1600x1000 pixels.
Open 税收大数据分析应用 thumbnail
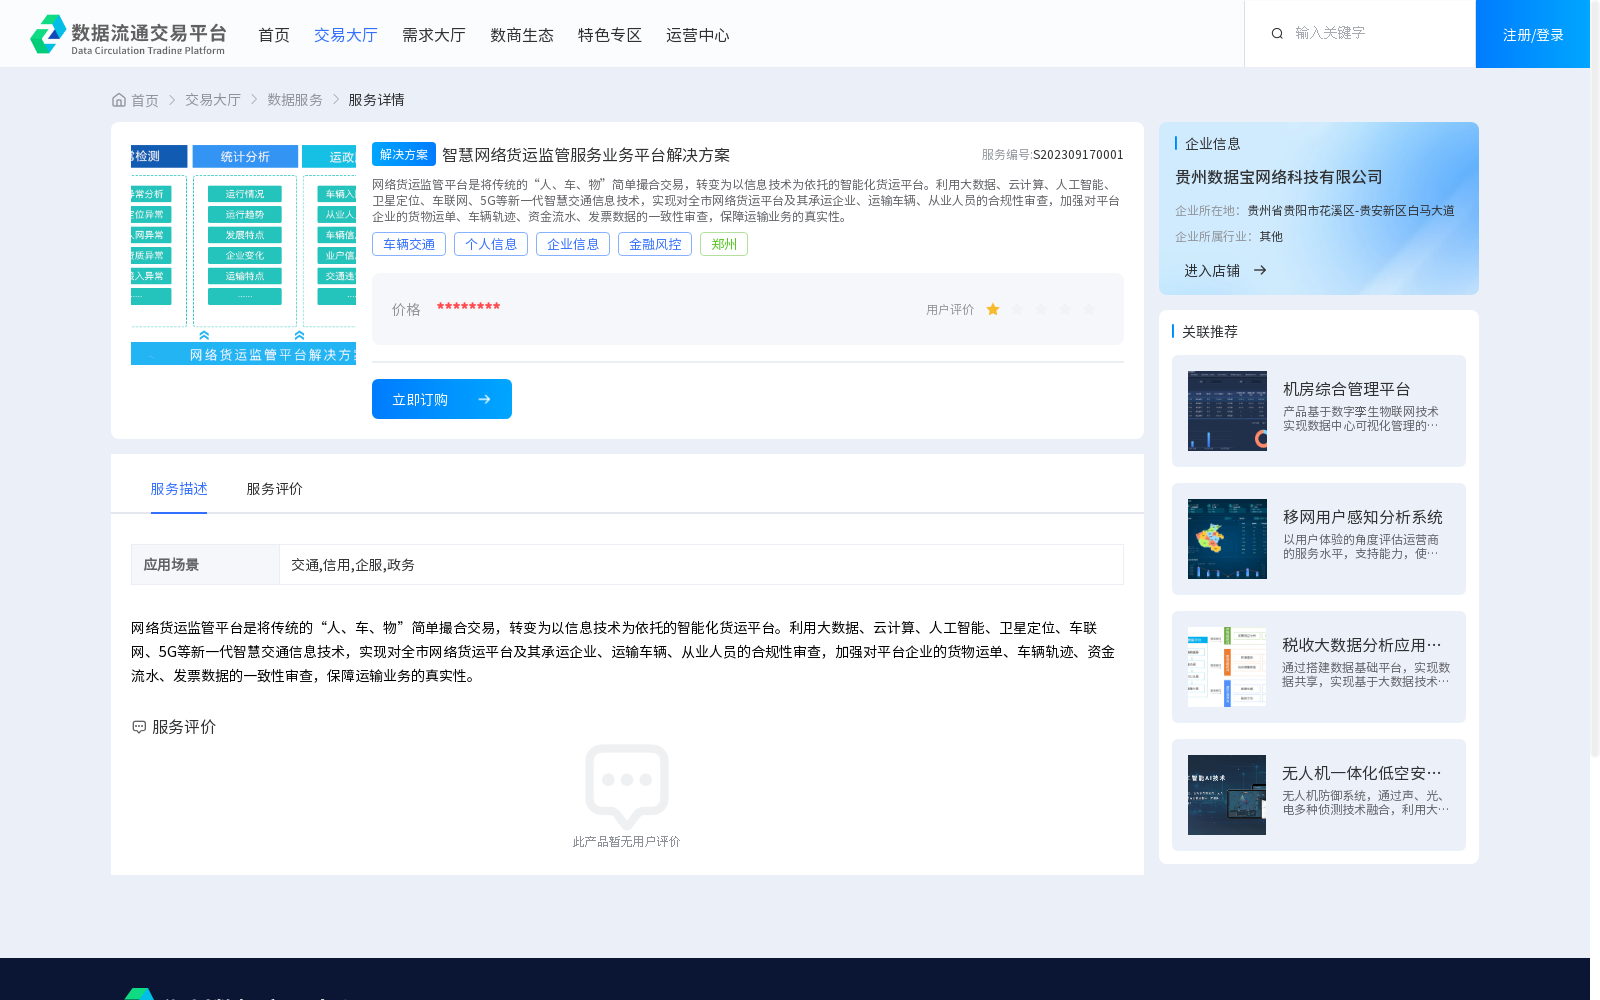[x=1227, y=667]
